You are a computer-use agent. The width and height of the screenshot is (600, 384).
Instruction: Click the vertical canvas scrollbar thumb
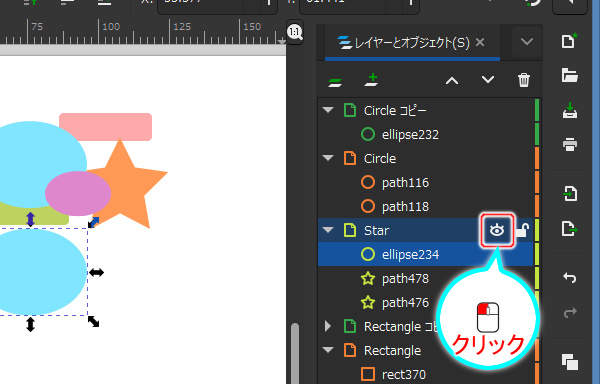(295, 353)
